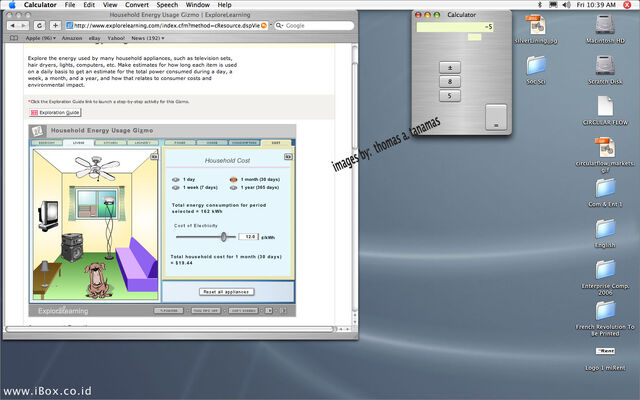
Task: Open the Convert menu
Action: [137, 5]
